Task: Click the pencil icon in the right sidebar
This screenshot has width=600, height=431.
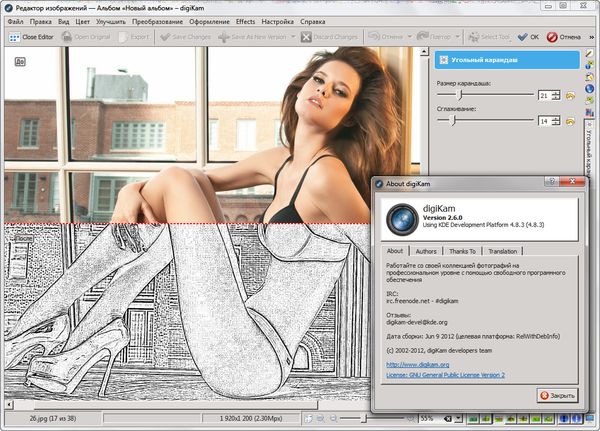Action: pos(589,54)
